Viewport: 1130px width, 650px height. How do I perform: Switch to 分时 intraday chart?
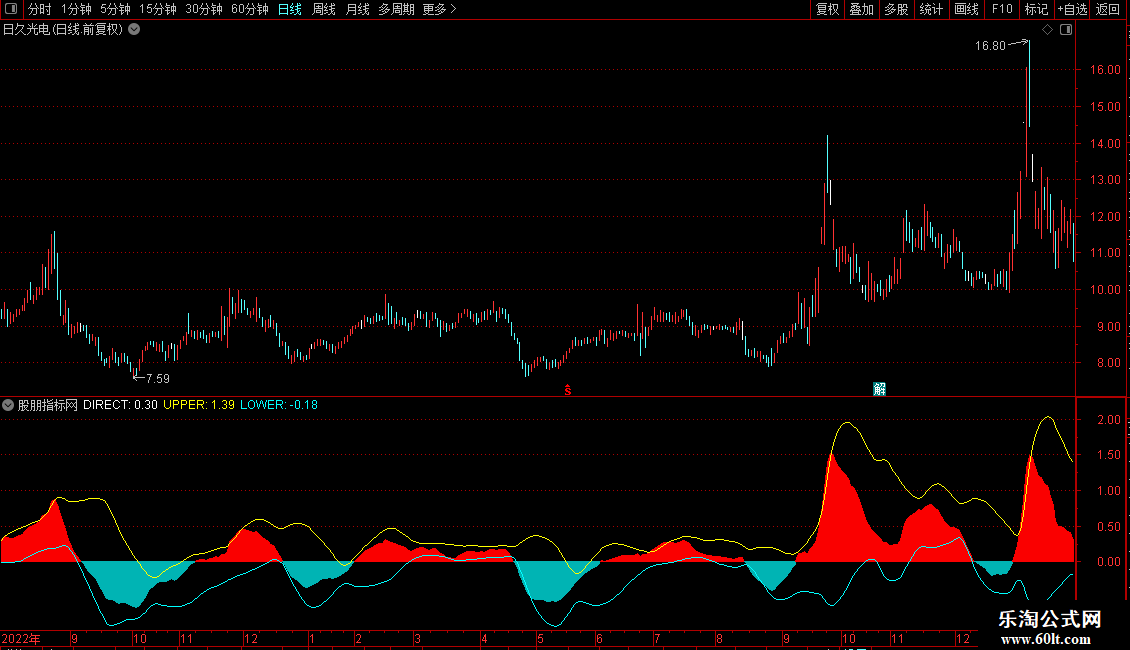(40, 9)
